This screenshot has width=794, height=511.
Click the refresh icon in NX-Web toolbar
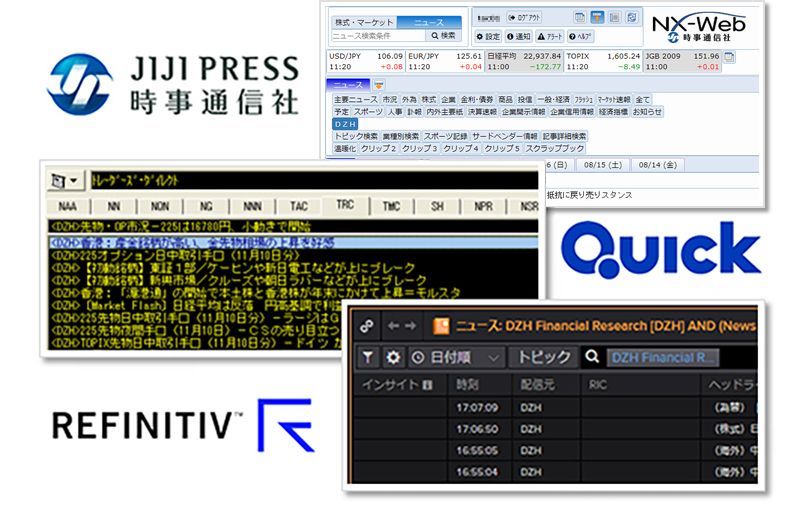631,18
